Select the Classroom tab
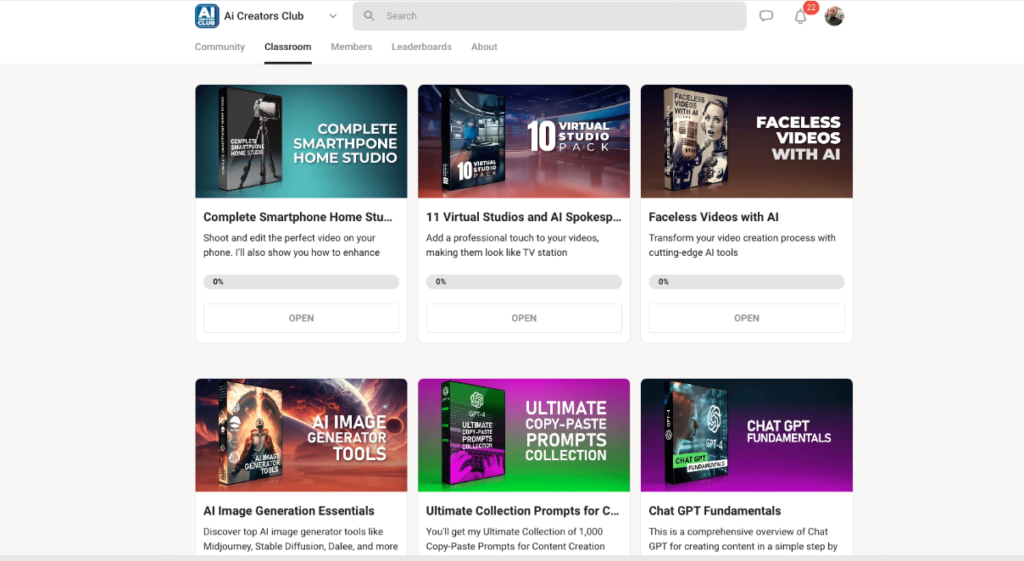Image resolution: width=1024 pixels, height=561 pixels. click(x=287, y=47)
